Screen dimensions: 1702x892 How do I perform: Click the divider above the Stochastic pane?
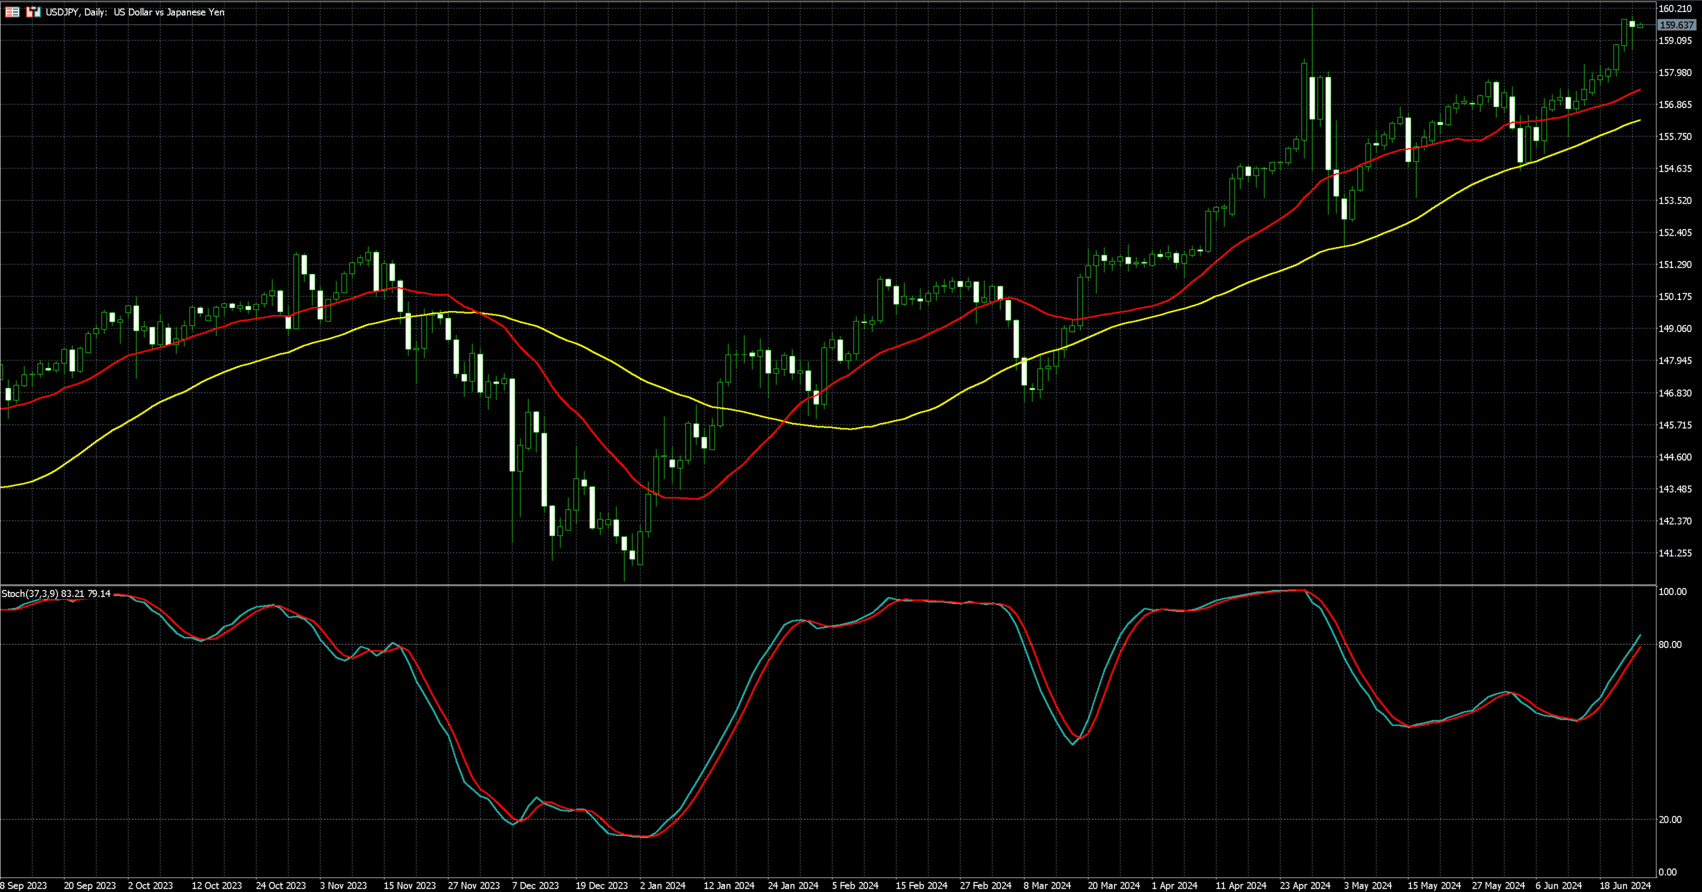click(828, 585)
